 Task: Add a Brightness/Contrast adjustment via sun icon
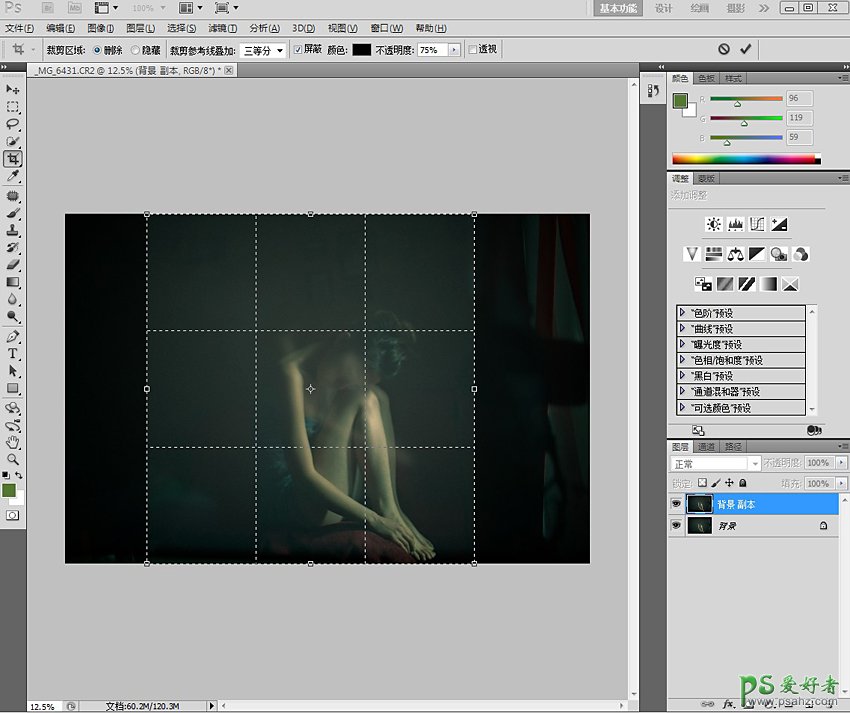(x=714, y=225)
